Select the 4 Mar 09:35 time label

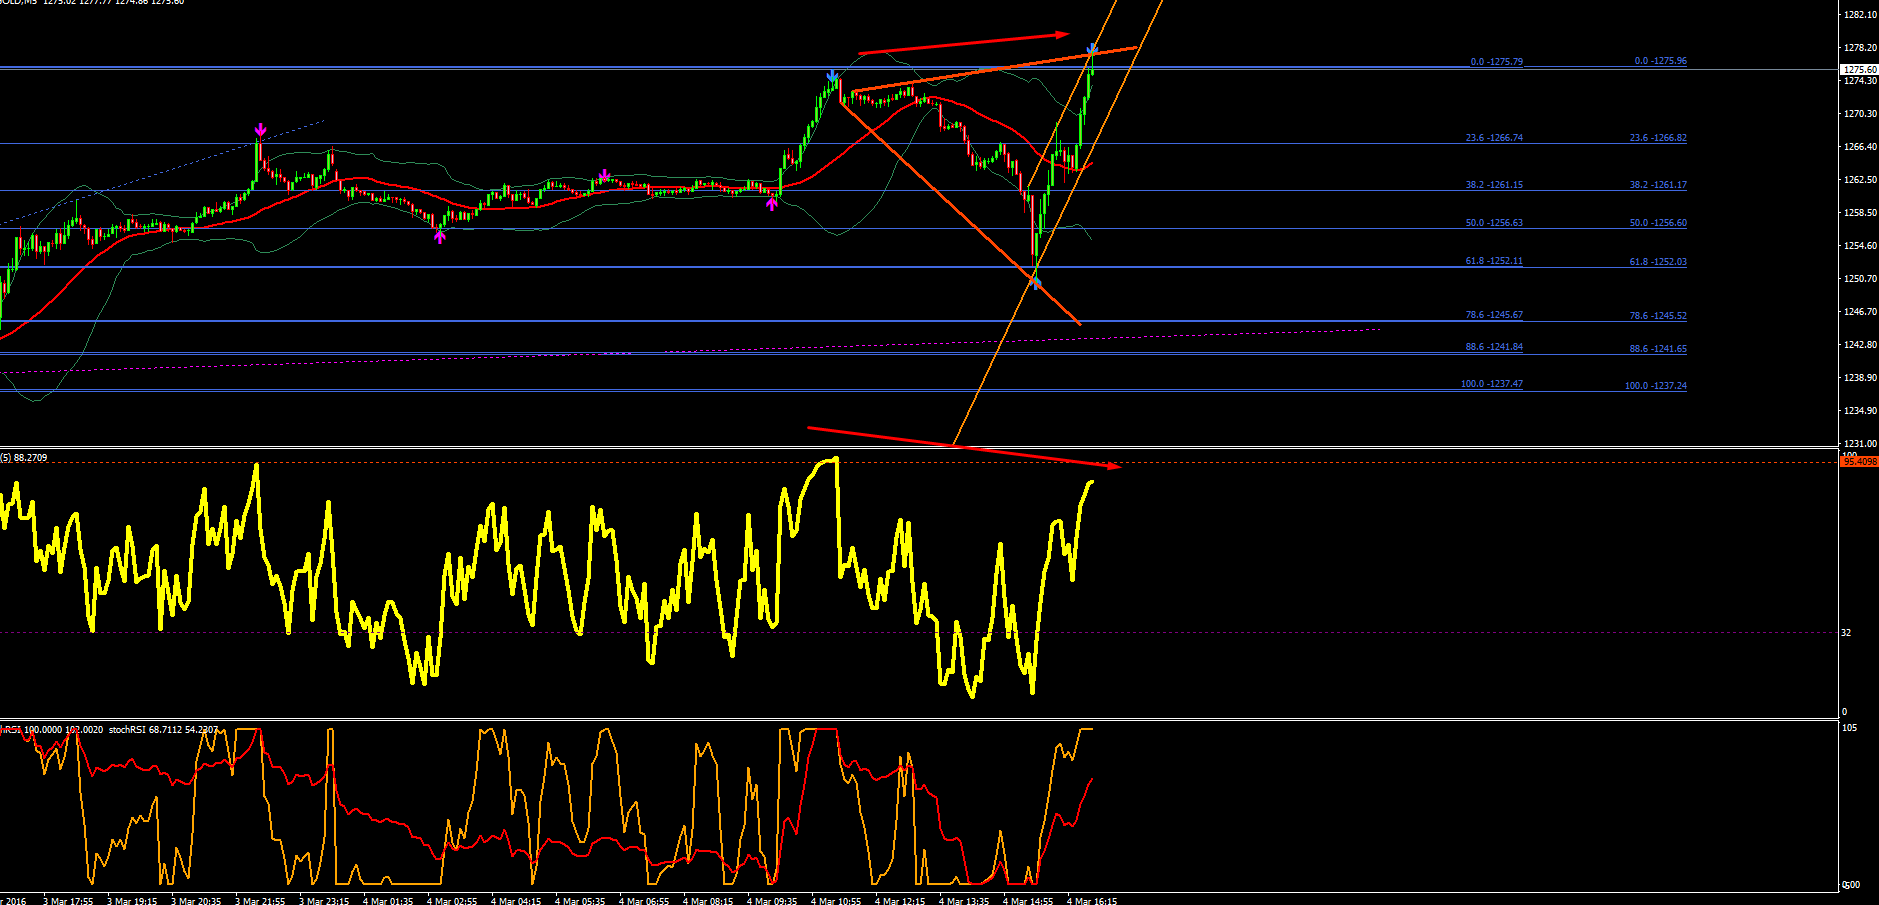(772, 901)
